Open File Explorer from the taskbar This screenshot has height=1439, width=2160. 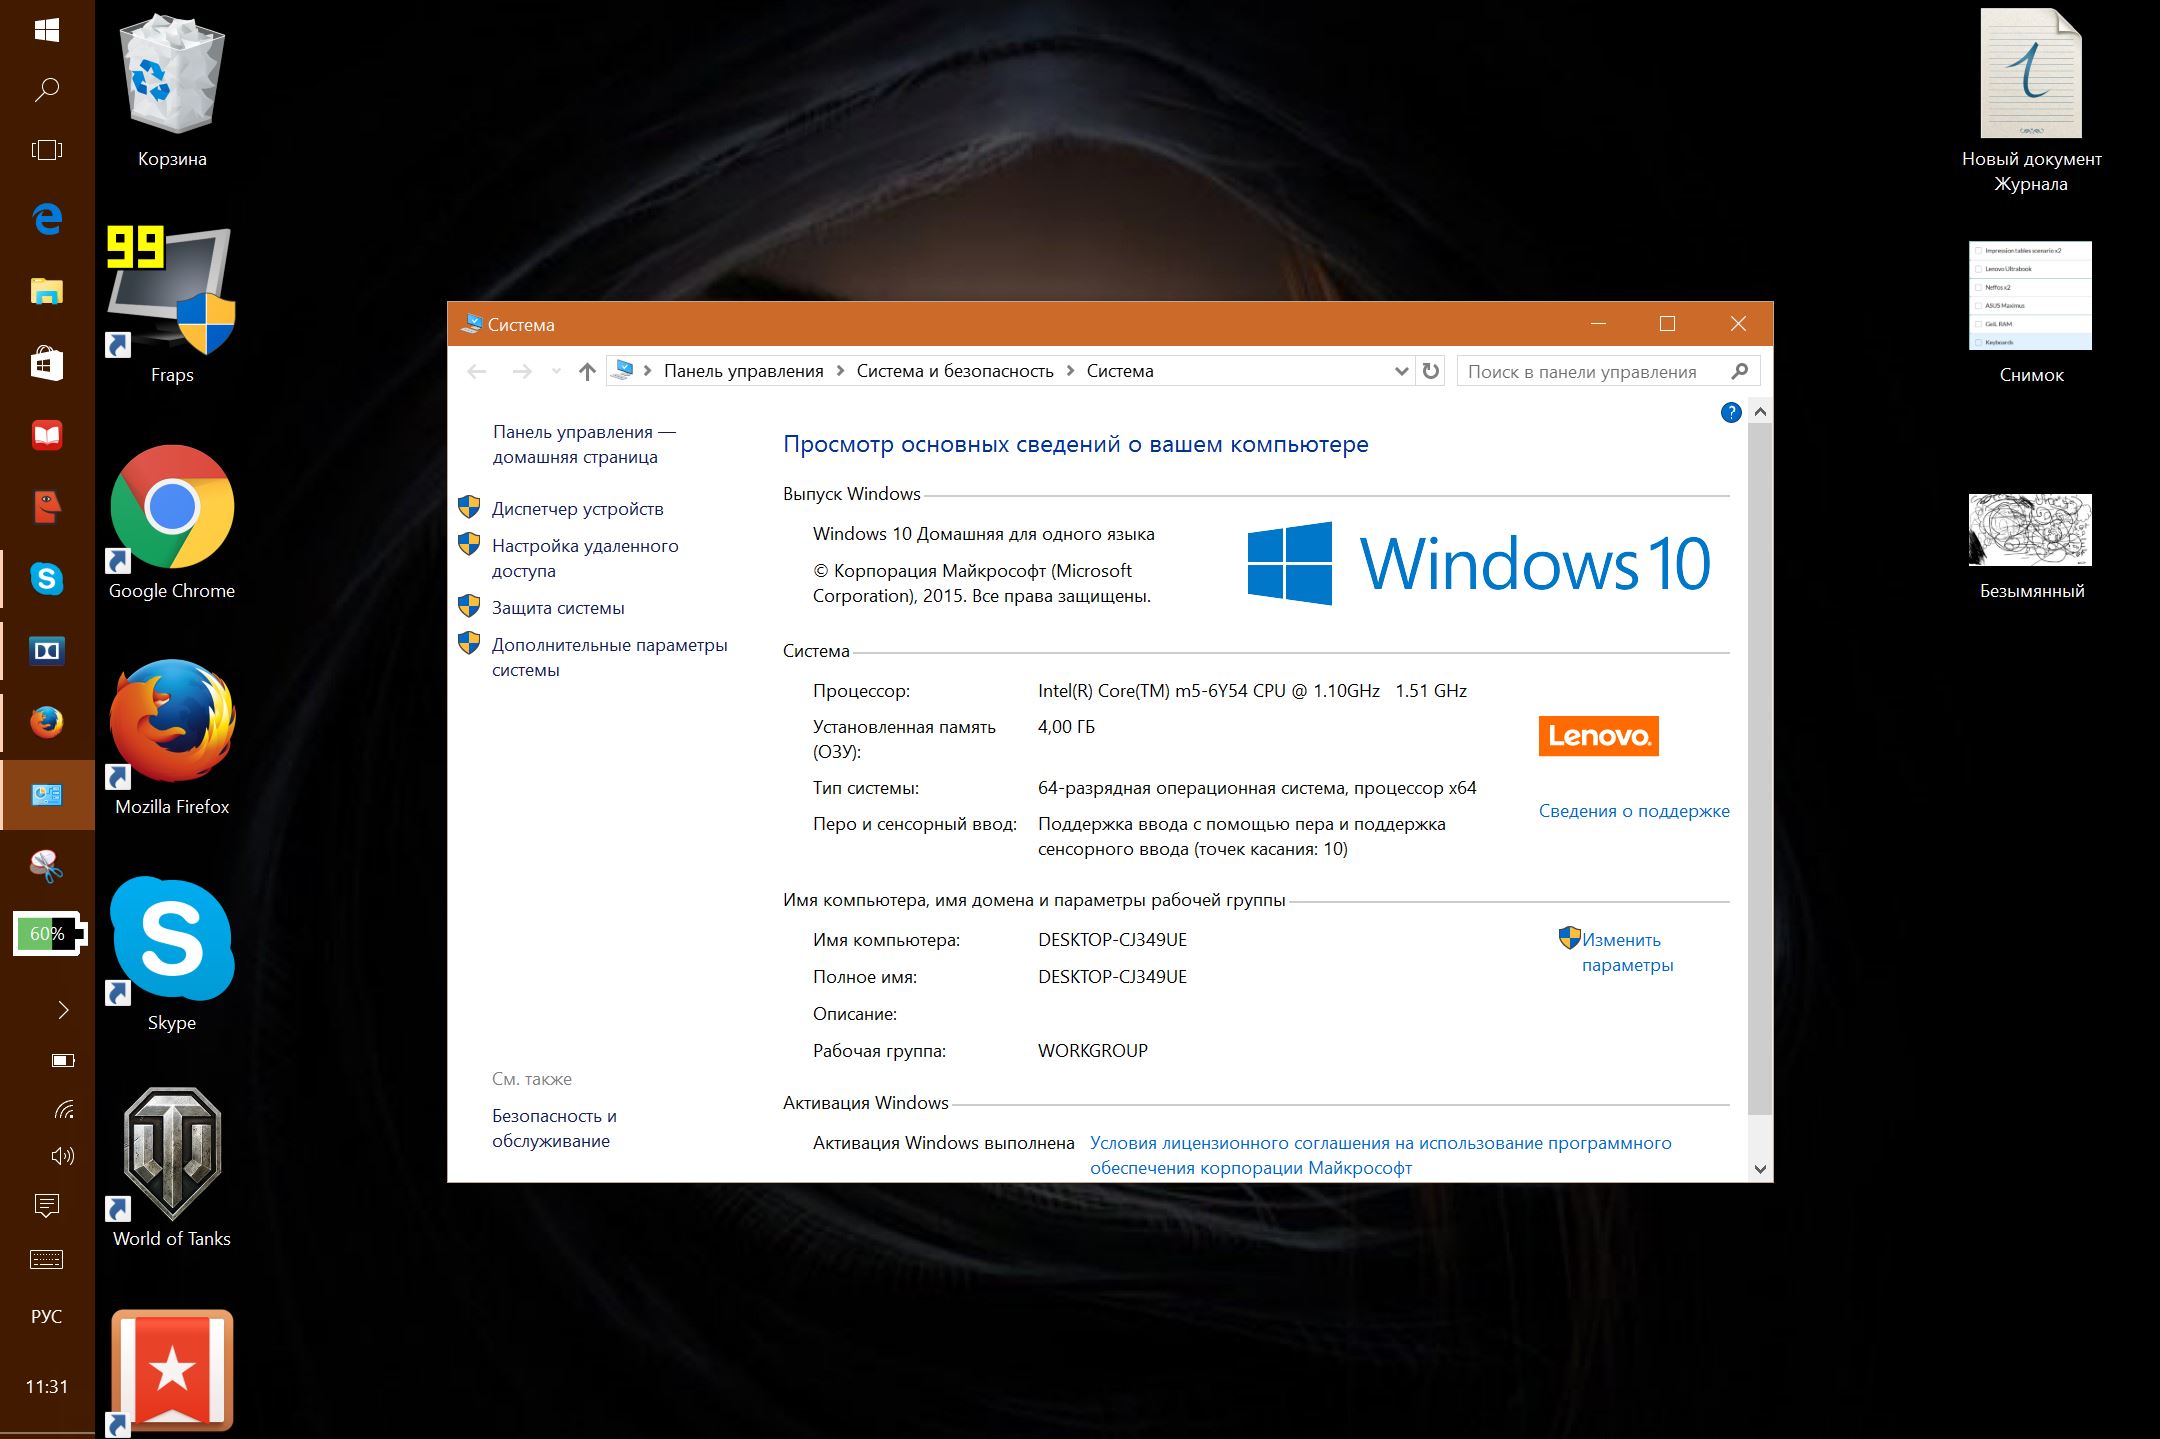point(47,291)
